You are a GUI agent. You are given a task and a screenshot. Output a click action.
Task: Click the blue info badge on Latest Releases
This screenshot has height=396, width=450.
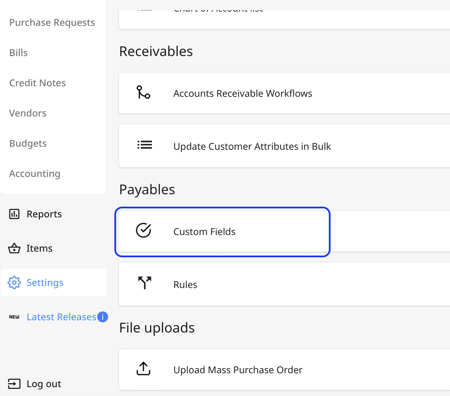pos(103,317)
